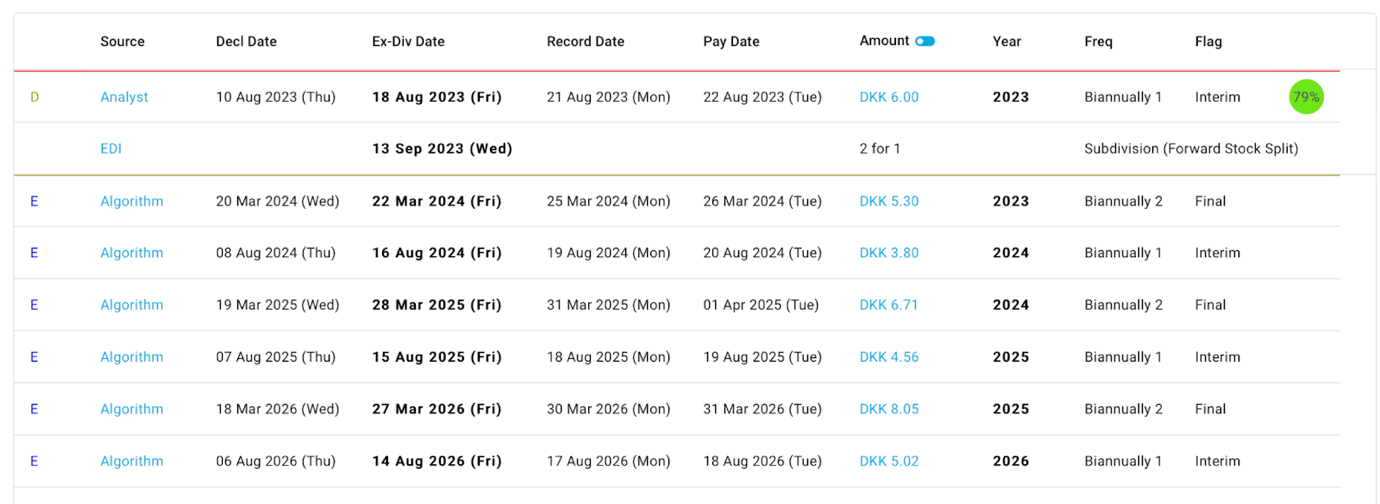The width and height of the screenshot is (1380, 504).
Task: Toggle the Amount currency switch
Action: (925, 41)
